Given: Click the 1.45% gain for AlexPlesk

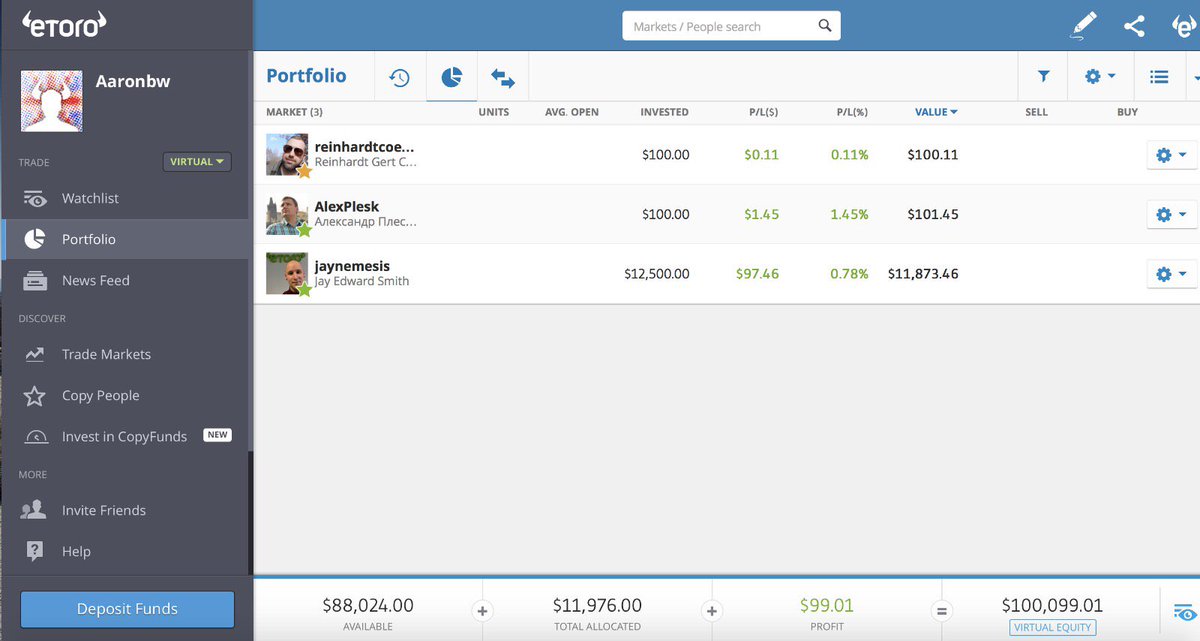Looking at the screenshot, I should click(x=849, y=214).
